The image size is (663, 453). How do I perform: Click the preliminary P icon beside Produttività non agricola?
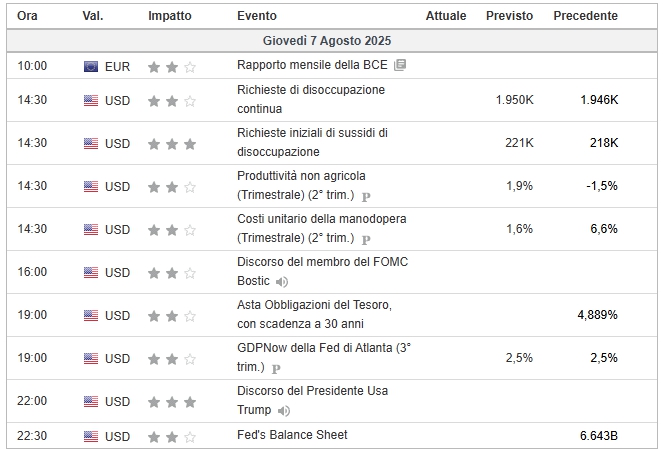(x=366, y=196)
